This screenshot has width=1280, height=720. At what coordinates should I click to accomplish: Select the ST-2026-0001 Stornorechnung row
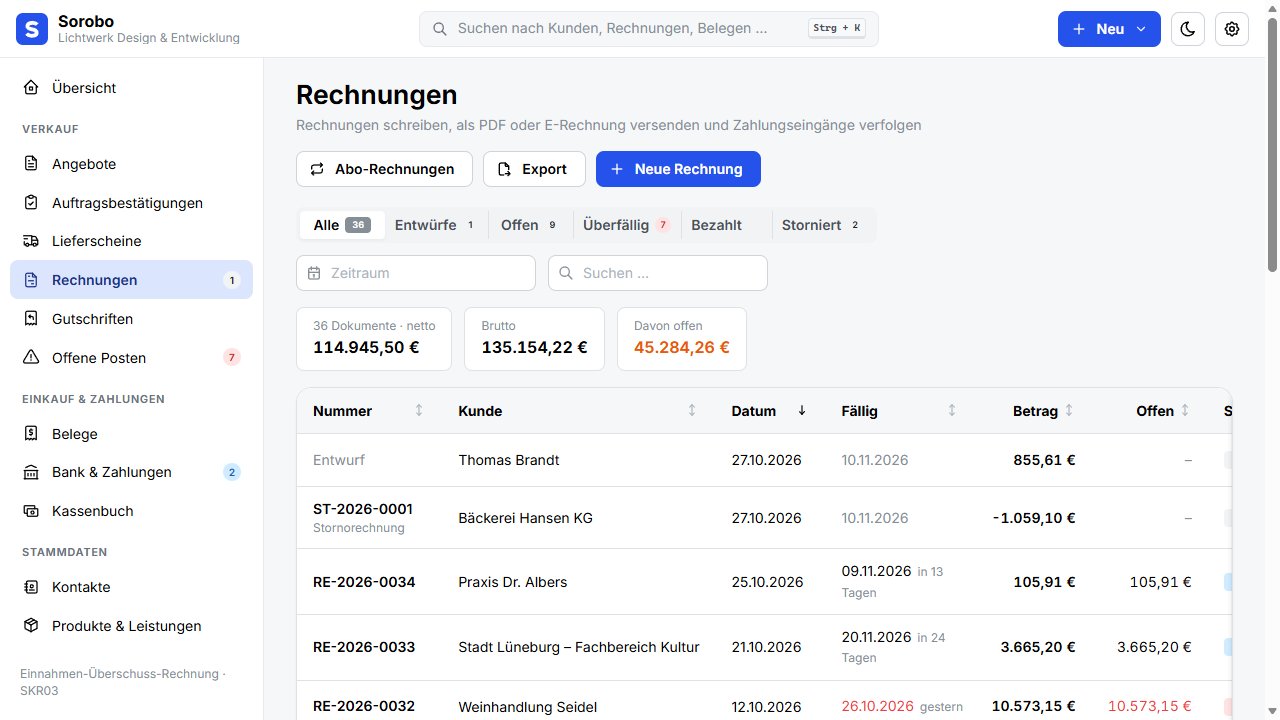(x=764, y=518)
